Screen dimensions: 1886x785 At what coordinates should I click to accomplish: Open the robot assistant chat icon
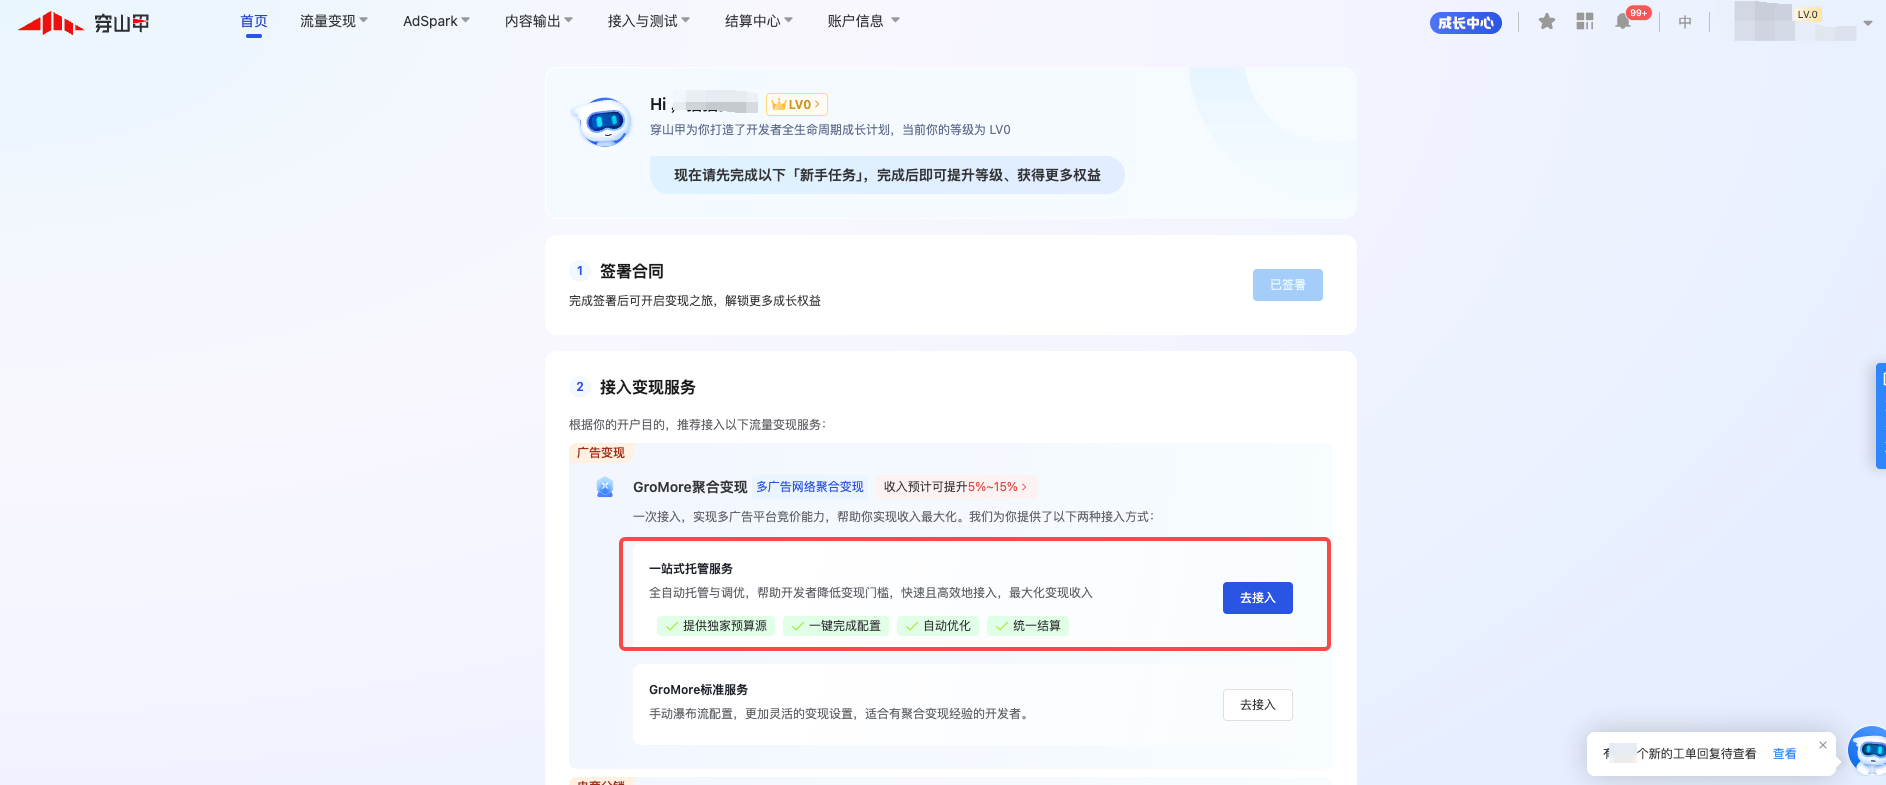[x=1868, y=750]
